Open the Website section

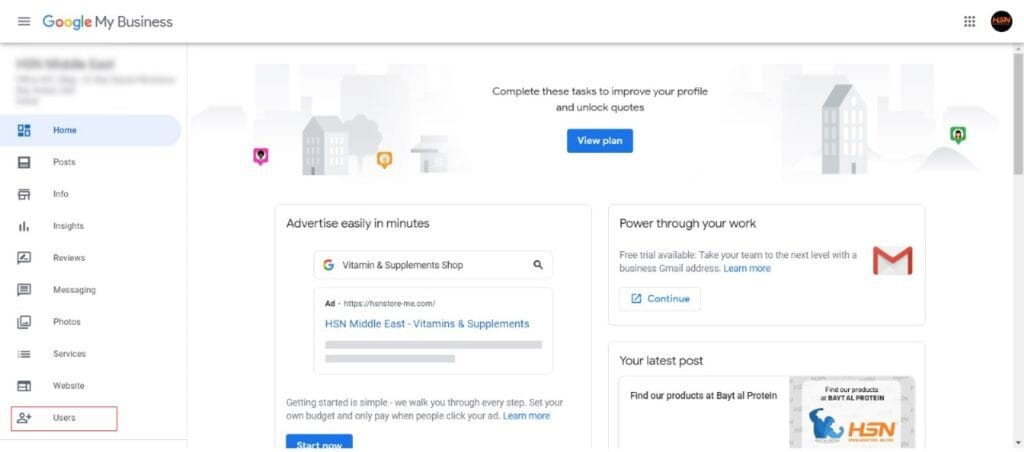(x=68, y=386)
